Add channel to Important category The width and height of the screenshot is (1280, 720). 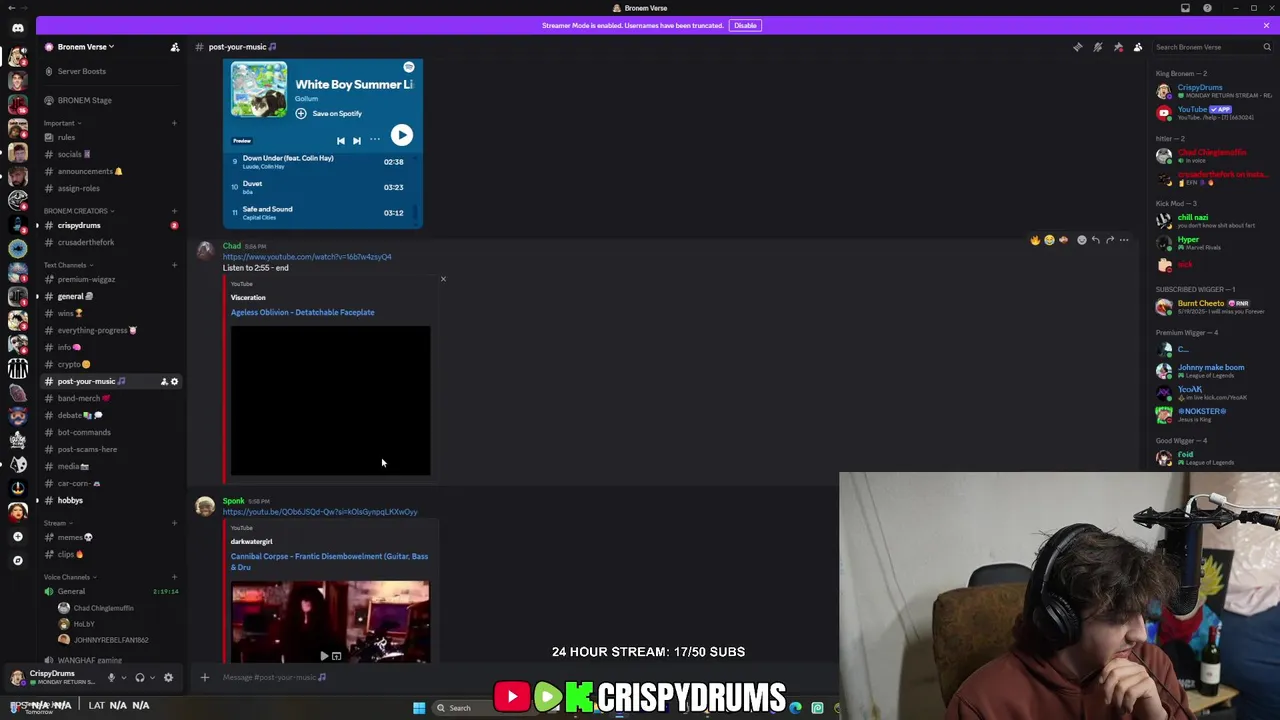[x=174, y=123]
